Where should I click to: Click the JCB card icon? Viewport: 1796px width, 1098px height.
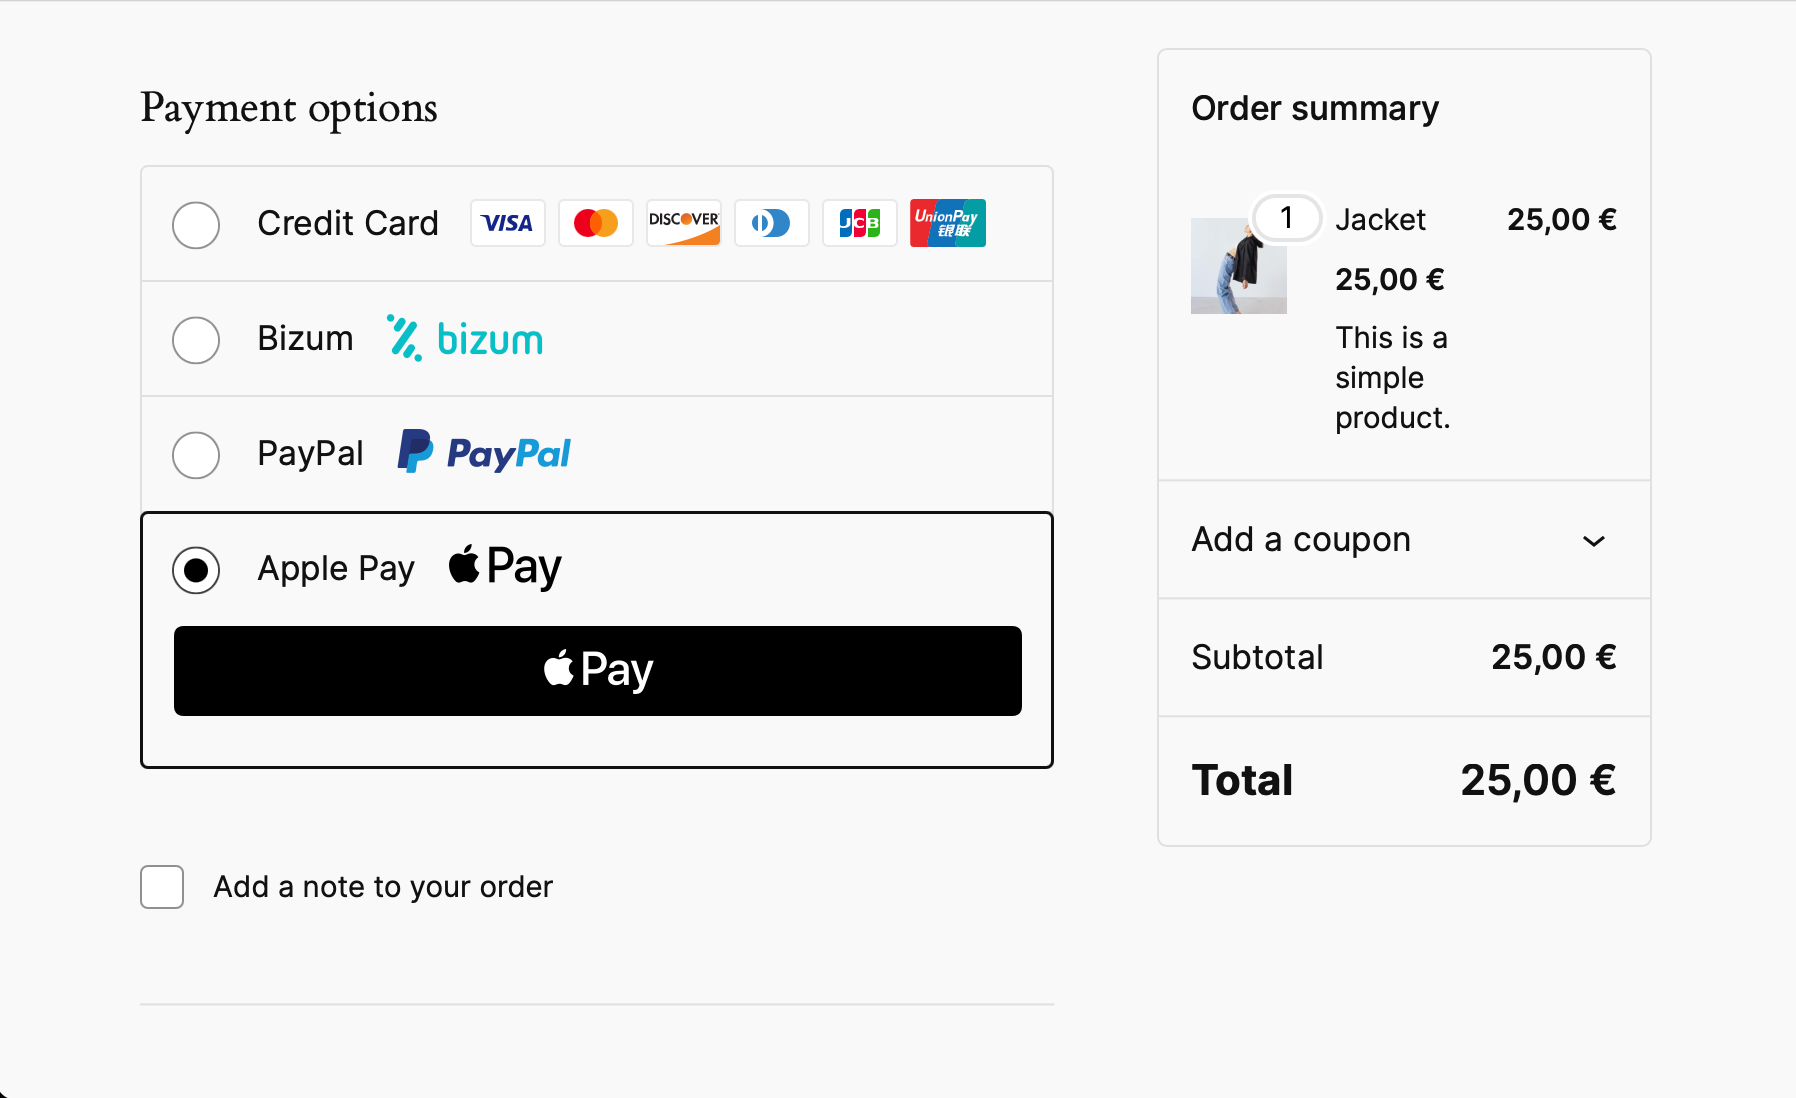[859, 223]
